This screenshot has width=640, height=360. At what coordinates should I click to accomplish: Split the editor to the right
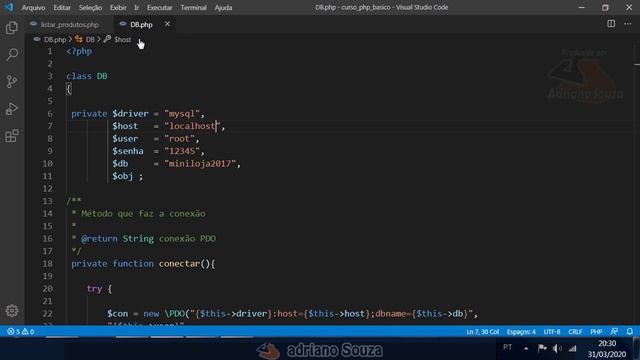point(611,24)
